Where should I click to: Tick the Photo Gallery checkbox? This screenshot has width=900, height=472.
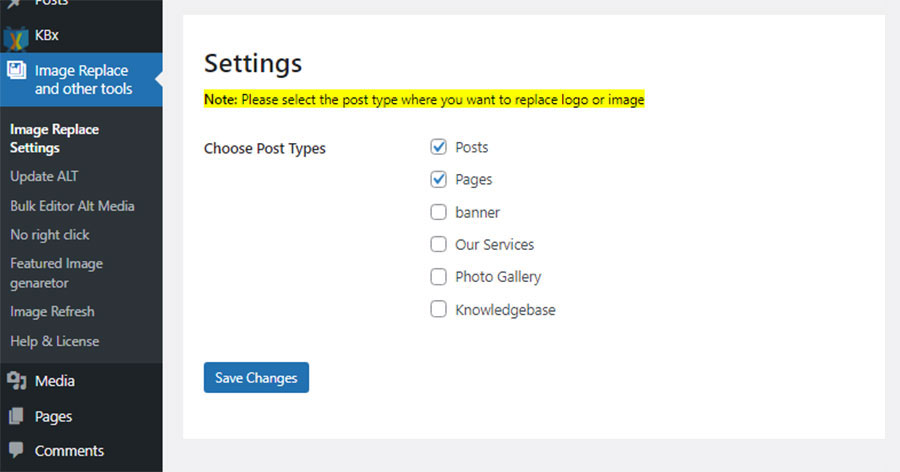439,277
